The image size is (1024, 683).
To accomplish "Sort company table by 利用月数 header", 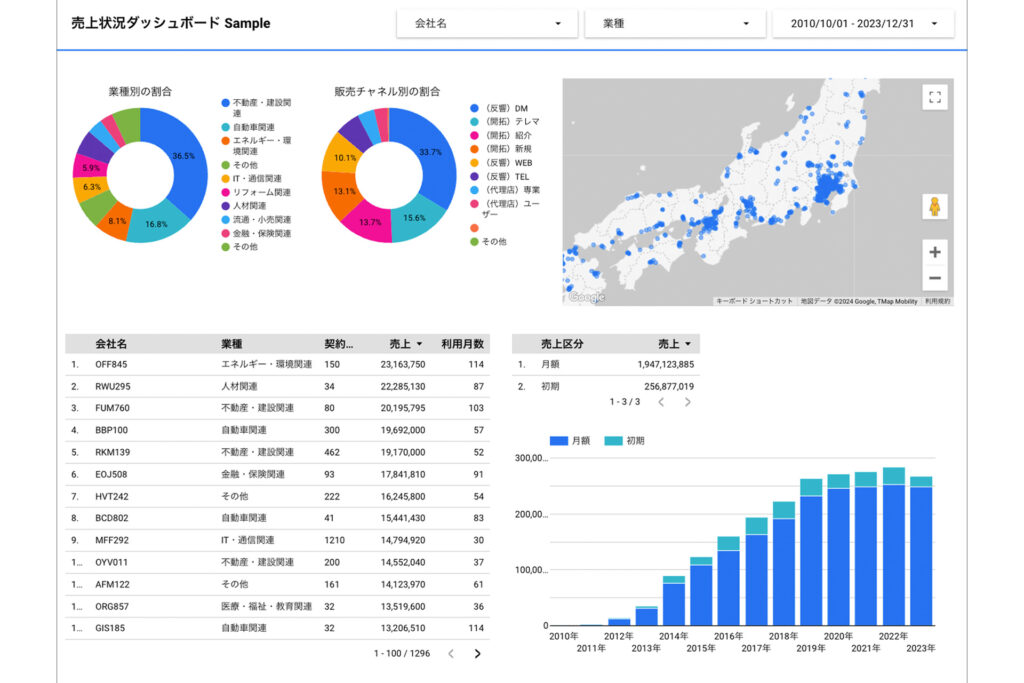I will [462, 344].
